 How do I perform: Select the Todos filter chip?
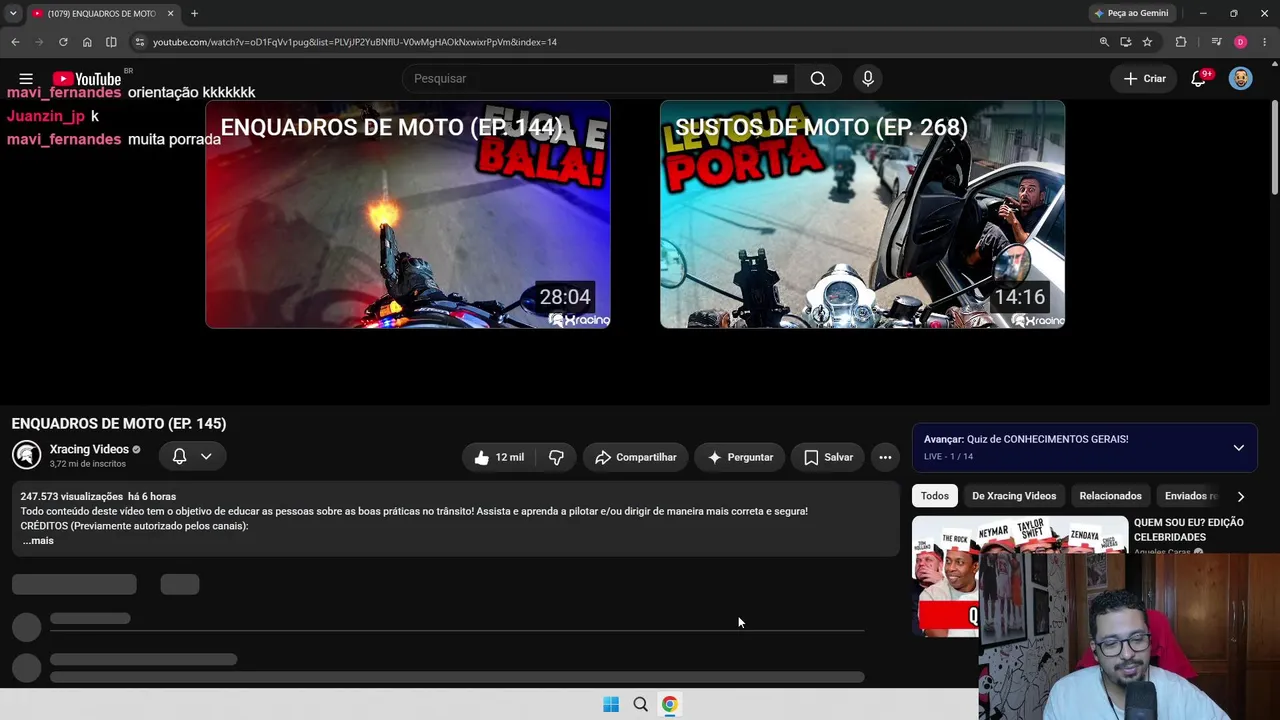[935, 496]
